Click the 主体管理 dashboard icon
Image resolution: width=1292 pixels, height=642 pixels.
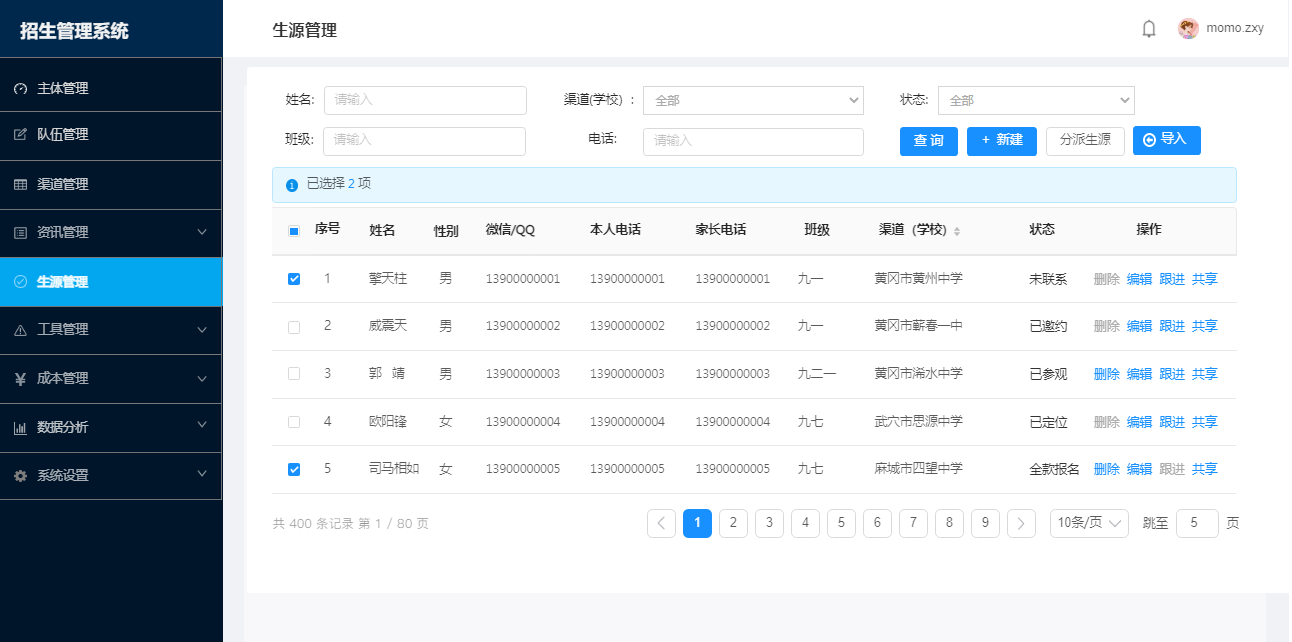click(x=20, y=88)
